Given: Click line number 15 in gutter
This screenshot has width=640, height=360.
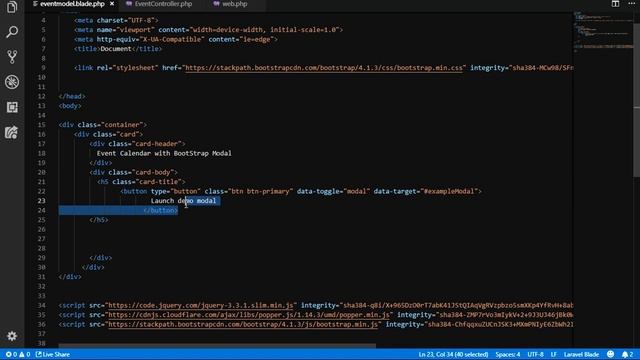Looking at the screenshot, I should pyautogui.click(x=42, y=124).
